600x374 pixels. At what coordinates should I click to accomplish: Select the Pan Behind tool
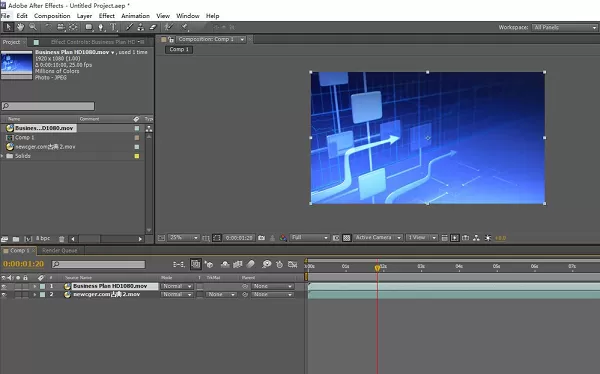pyautogui.click(x=73, y=27)
